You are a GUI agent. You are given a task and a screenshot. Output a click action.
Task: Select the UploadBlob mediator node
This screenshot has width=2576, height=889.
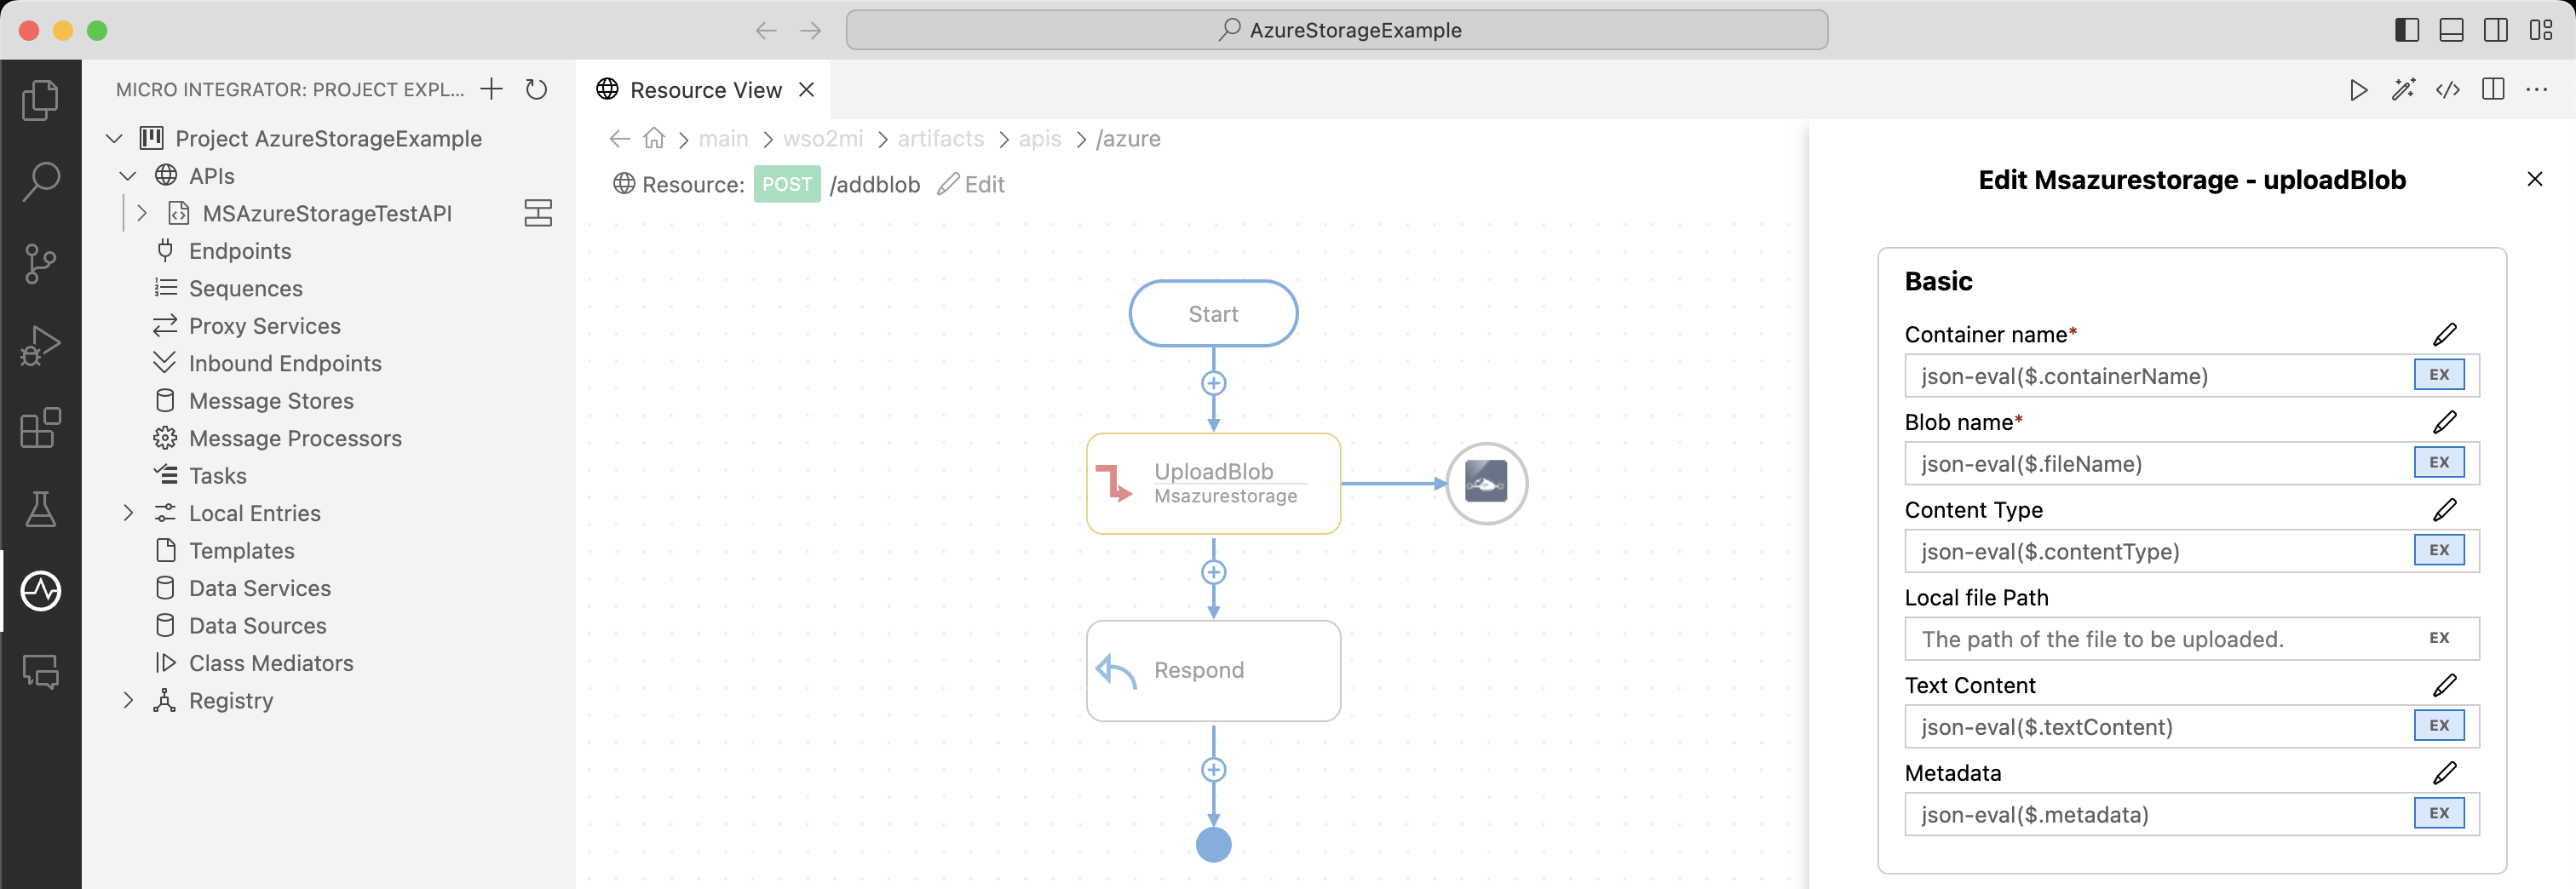click(1213, 484)
